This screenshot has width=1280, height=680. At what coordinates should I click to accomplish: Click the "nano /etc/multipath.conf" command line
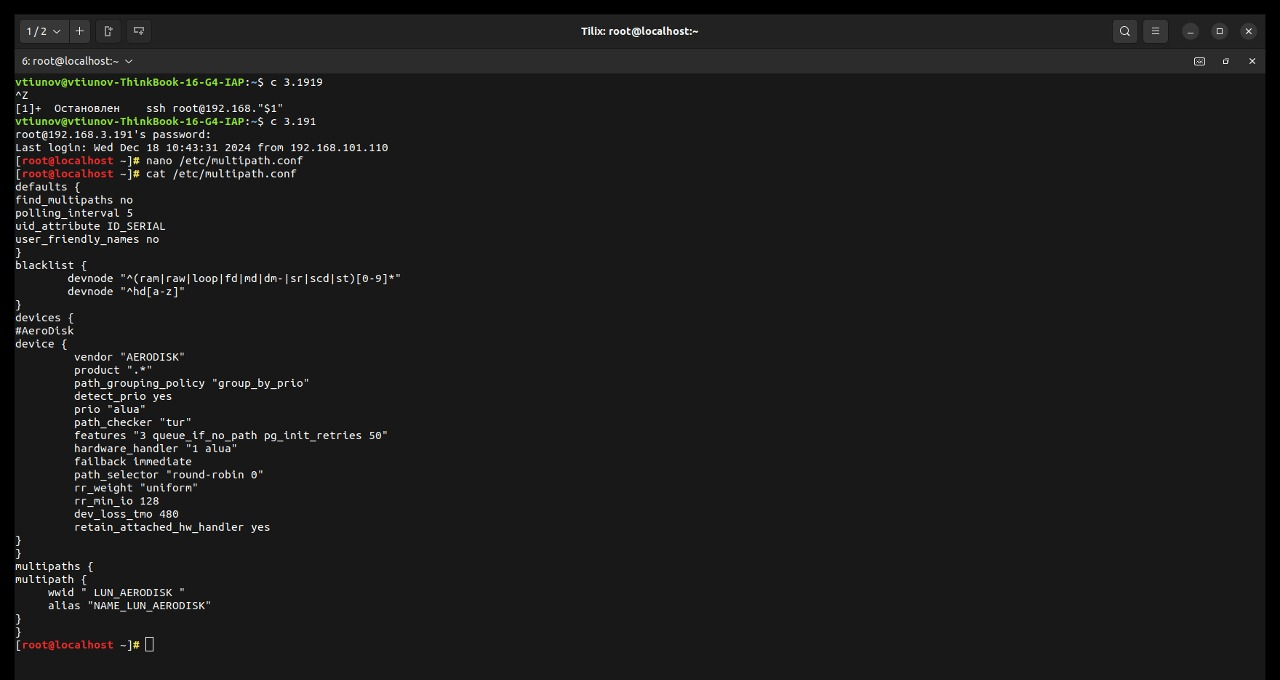[x=224, y=161]
